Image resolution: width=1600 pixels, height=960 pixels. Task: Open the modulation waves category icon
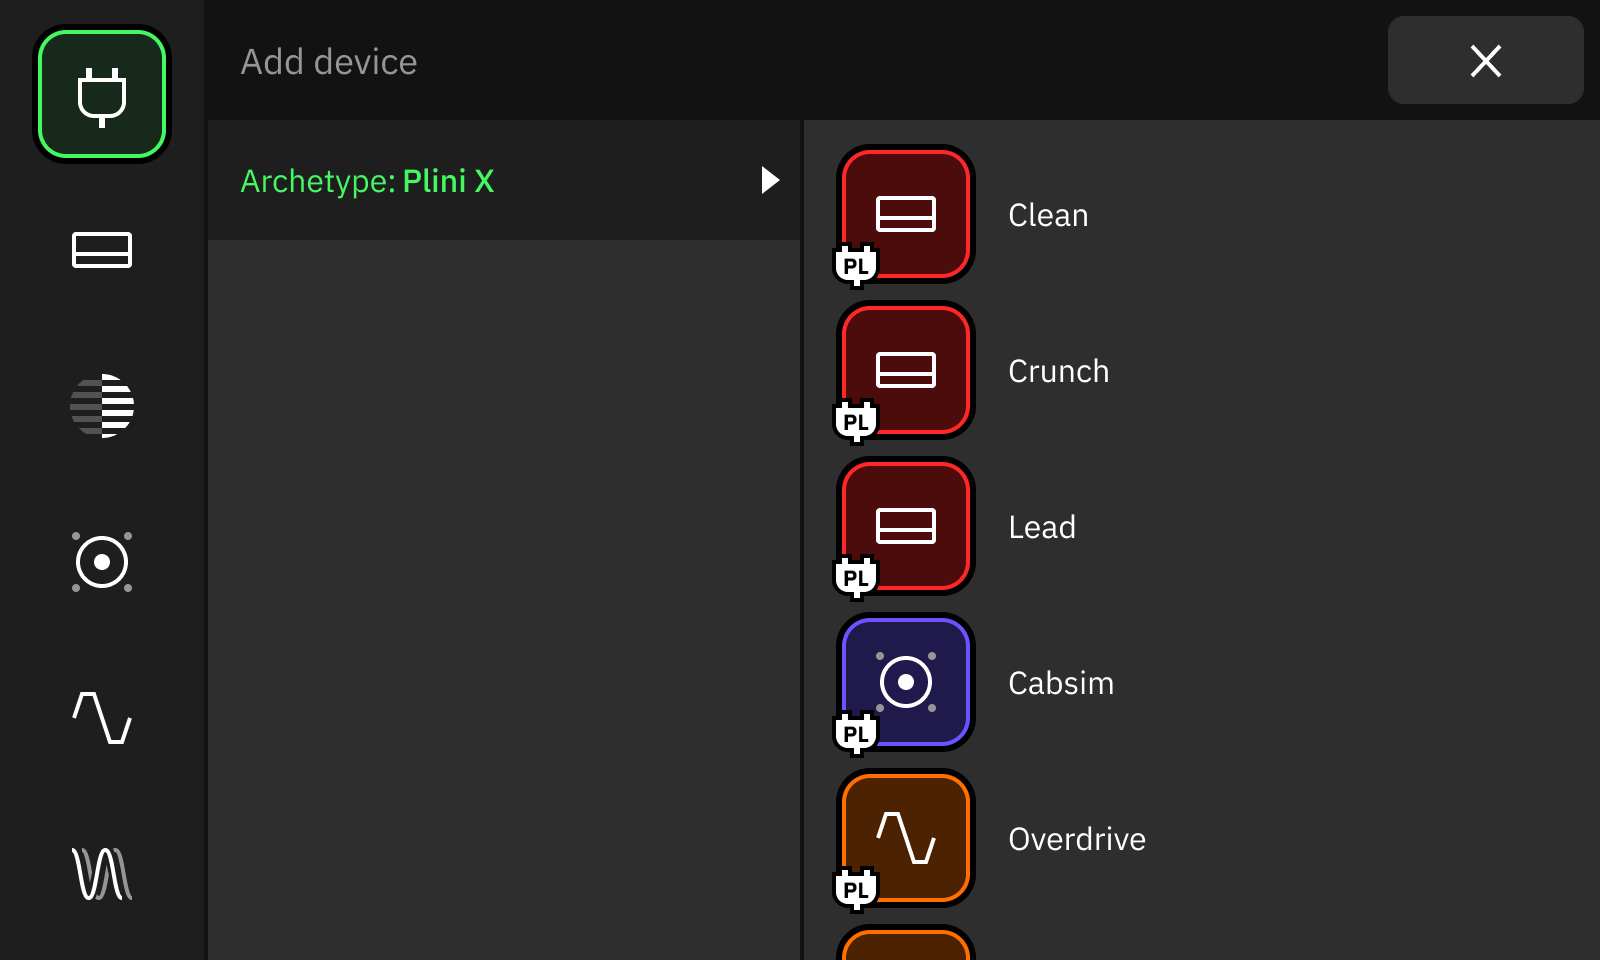(101, 875)
